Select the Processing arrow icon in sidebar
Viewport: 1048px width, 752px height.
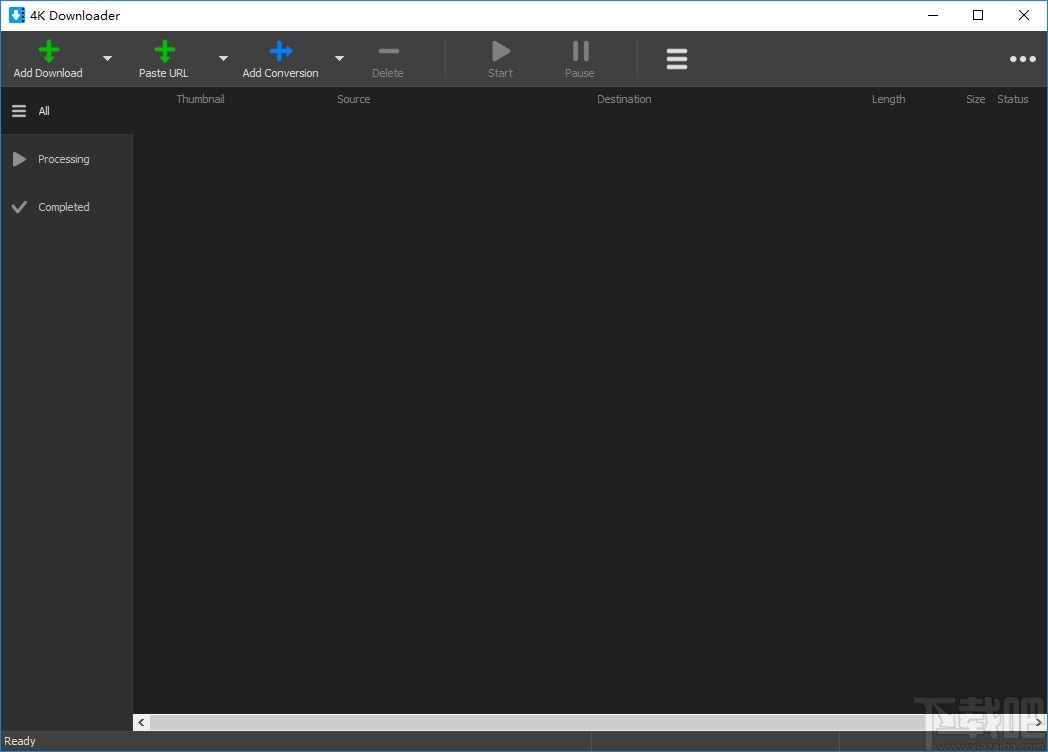(19, 158)
